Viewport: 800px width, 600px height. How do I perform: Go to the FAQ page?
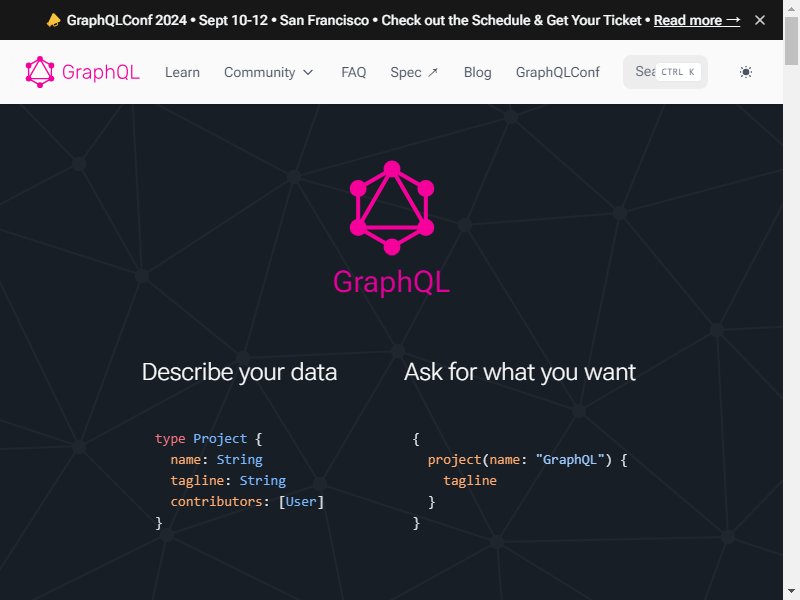click(353, 72)
